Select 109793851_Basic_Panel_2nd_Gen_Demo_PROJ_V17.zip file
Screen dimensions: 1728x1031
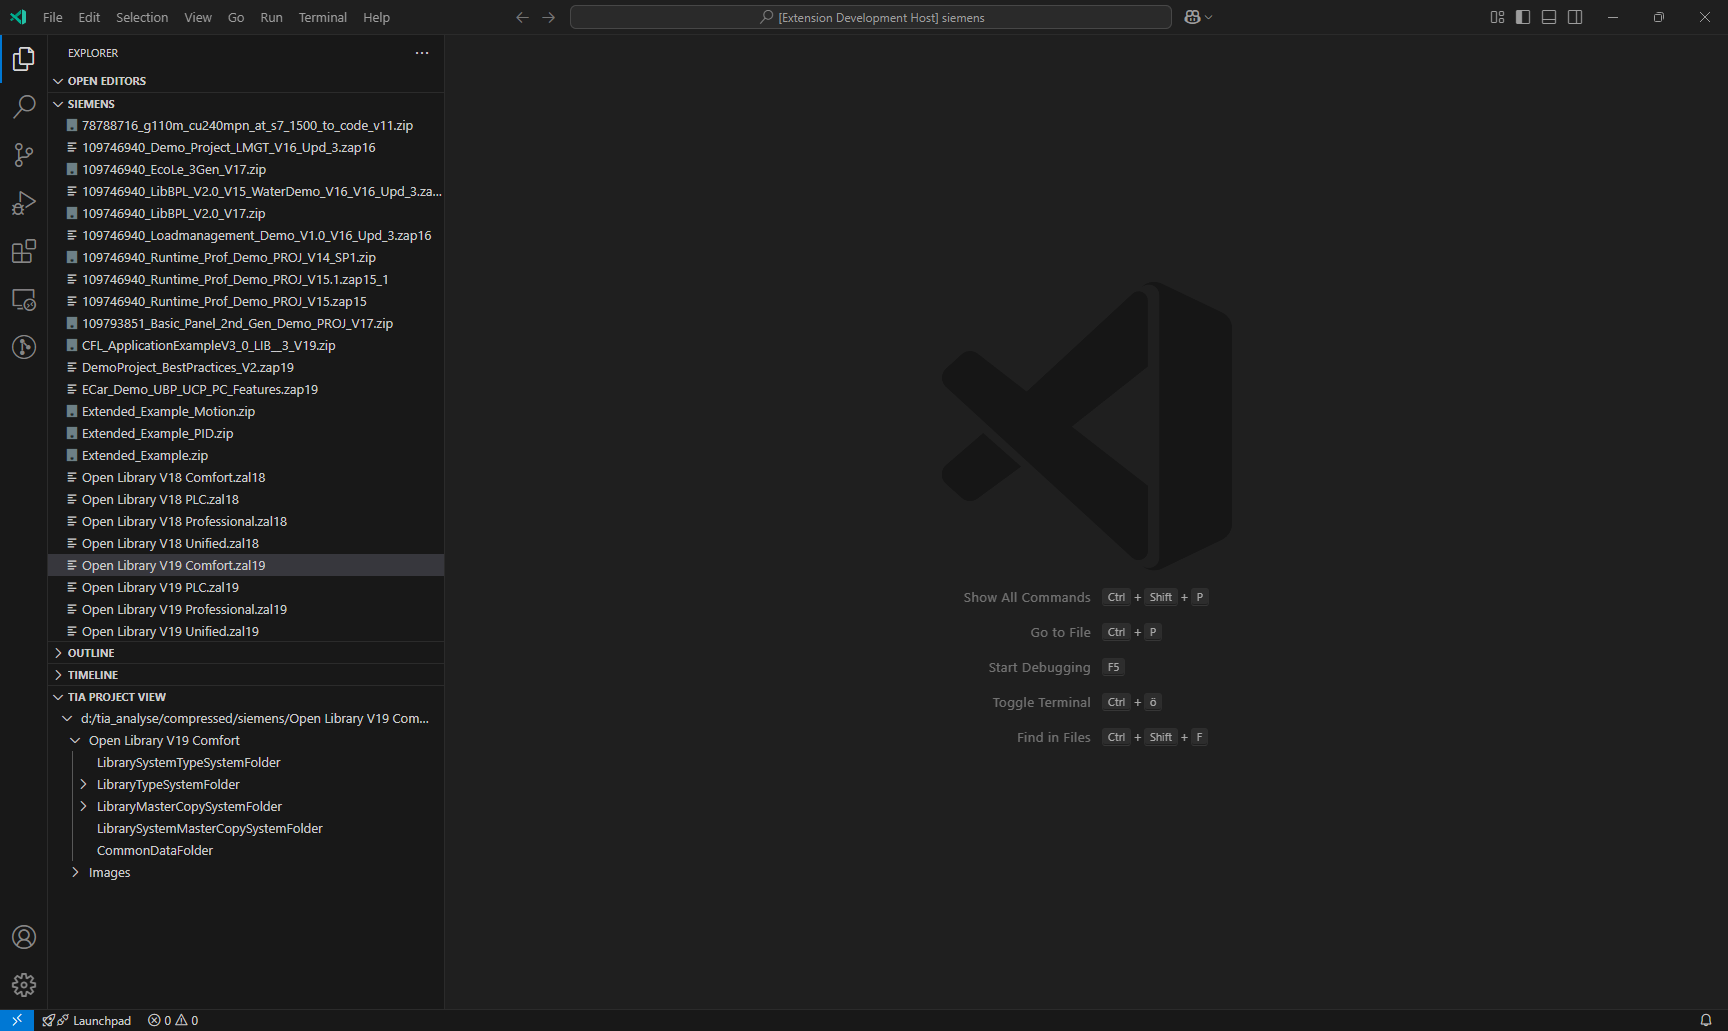pyautogui.click(x=246, y=323)
